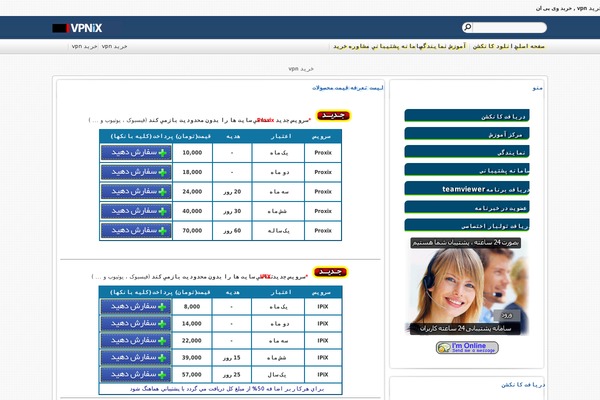Click the لیست تعرفه قیمت محصولات heading link
Screen dimensions: 600x400
347,88
